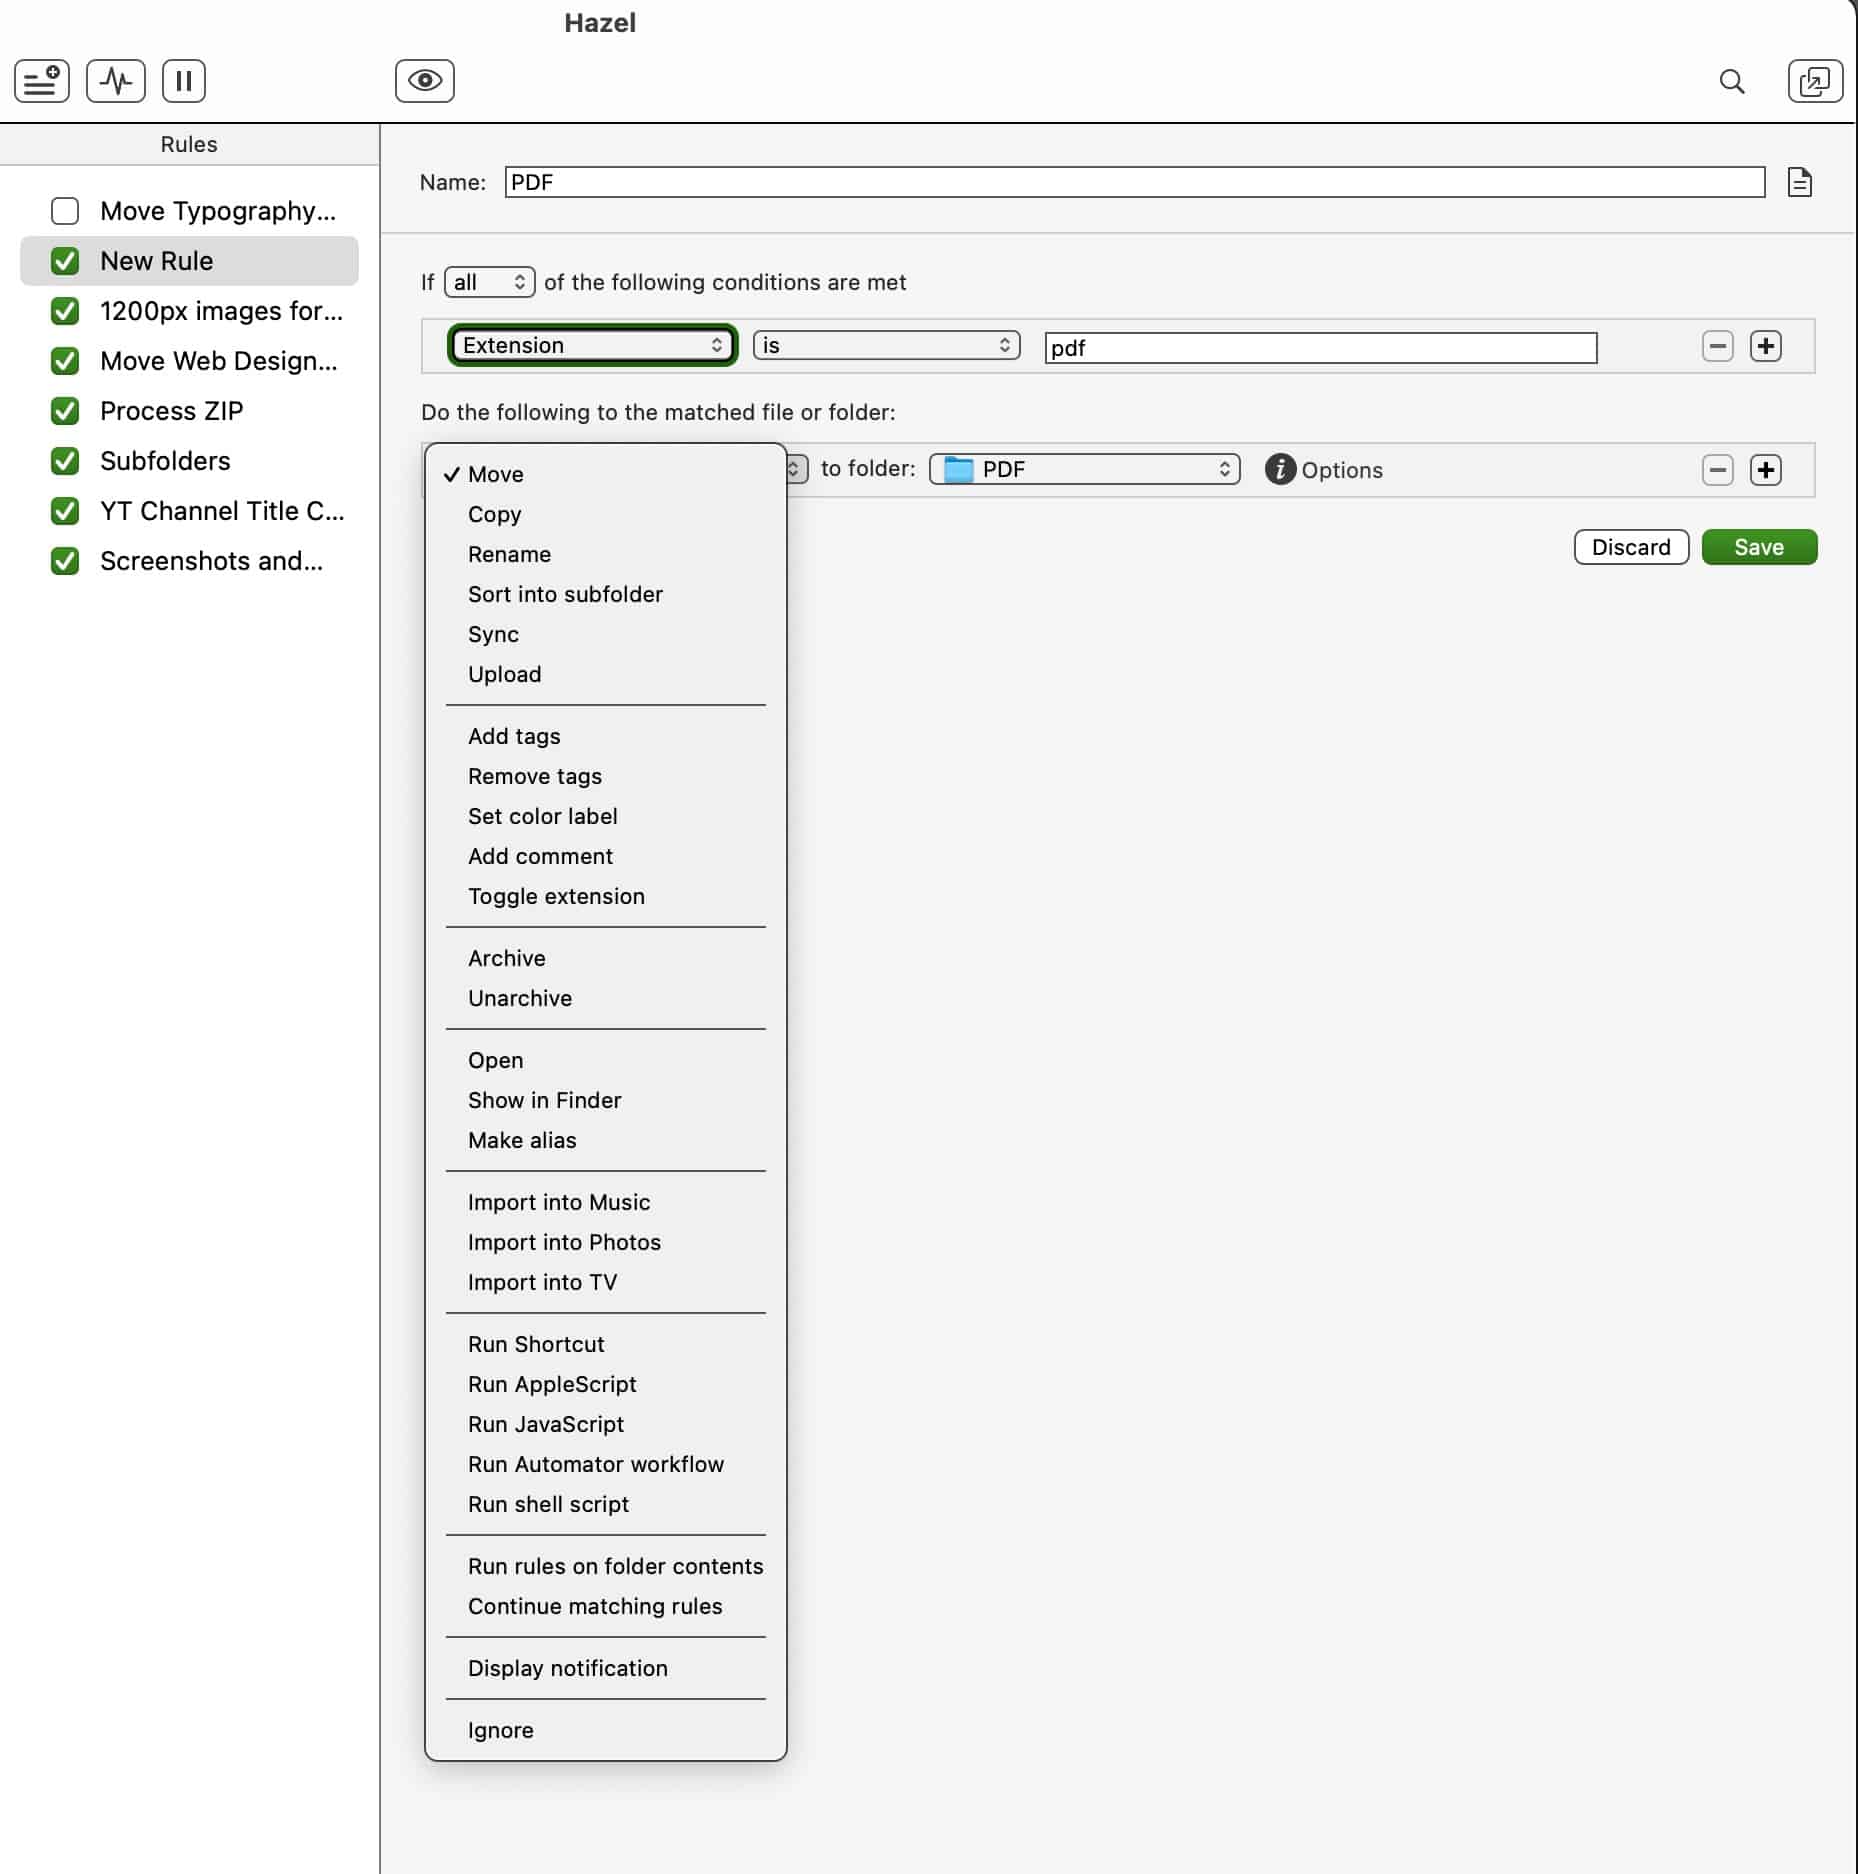Open the activity monitor pulse icon

pyautogui.click(x=116, y=81)
